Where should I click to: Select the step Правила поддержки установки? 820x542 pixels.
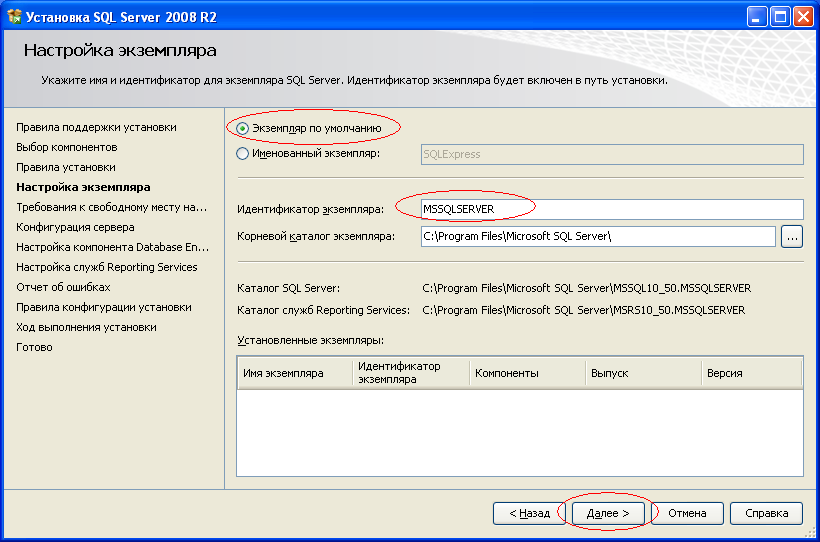[96, 127]
